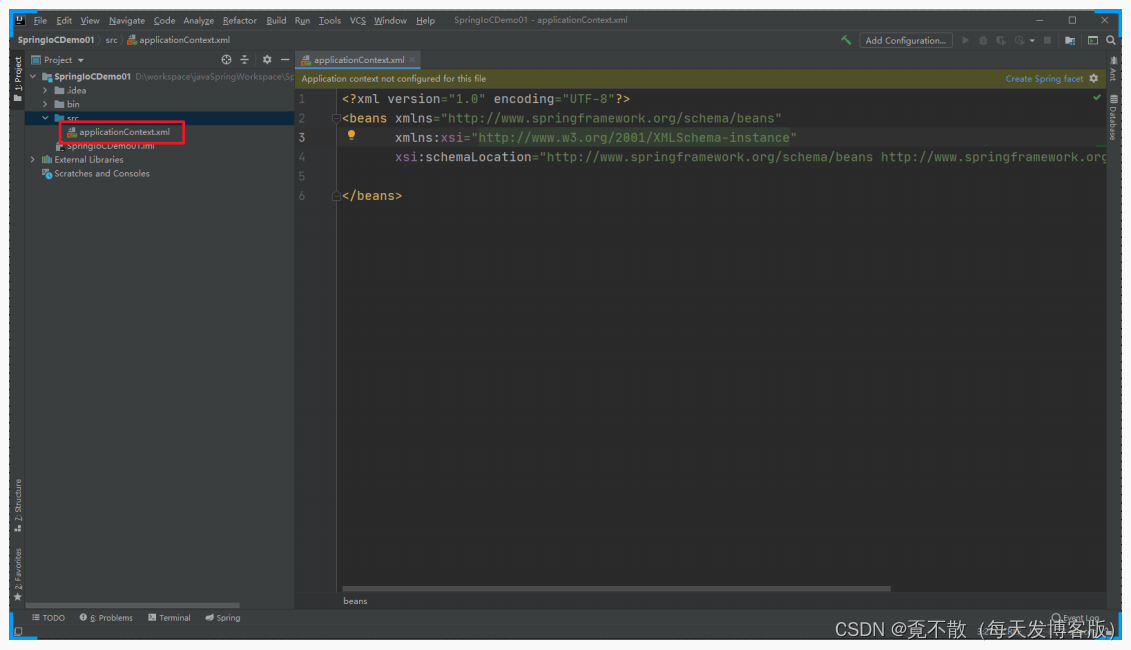Click the Build hammer icon in toolbar

coord(846,40)
